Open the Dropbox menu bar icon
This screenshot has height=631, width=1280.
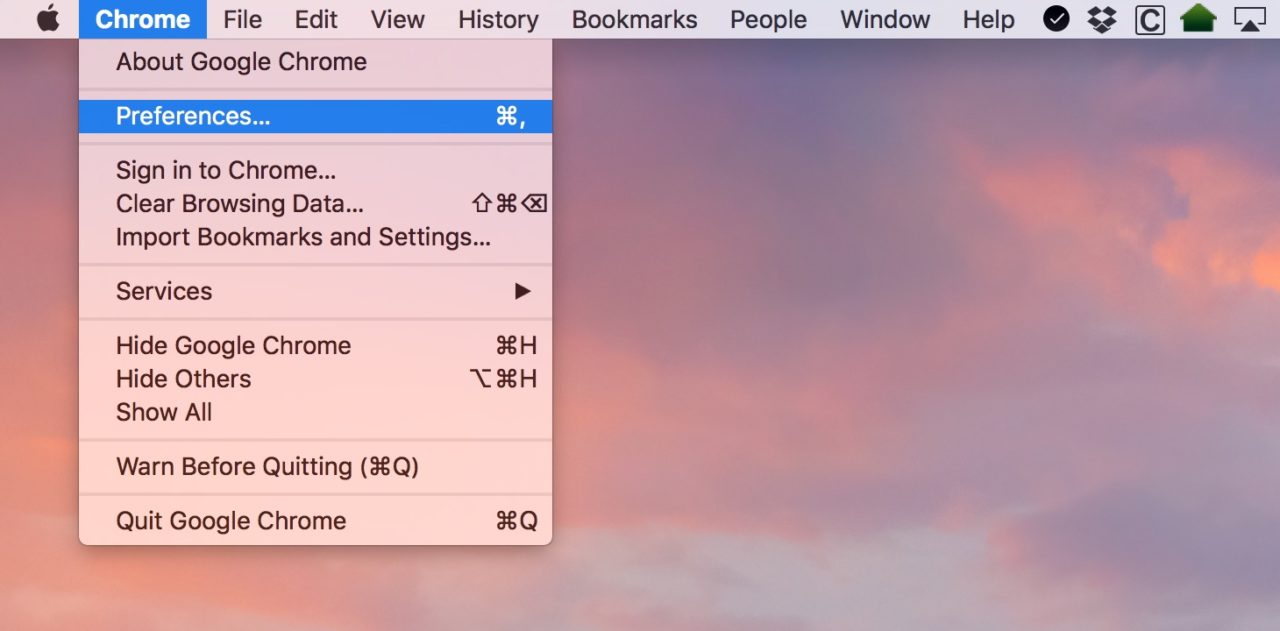pyautogui.click(x=1102, y=19)
